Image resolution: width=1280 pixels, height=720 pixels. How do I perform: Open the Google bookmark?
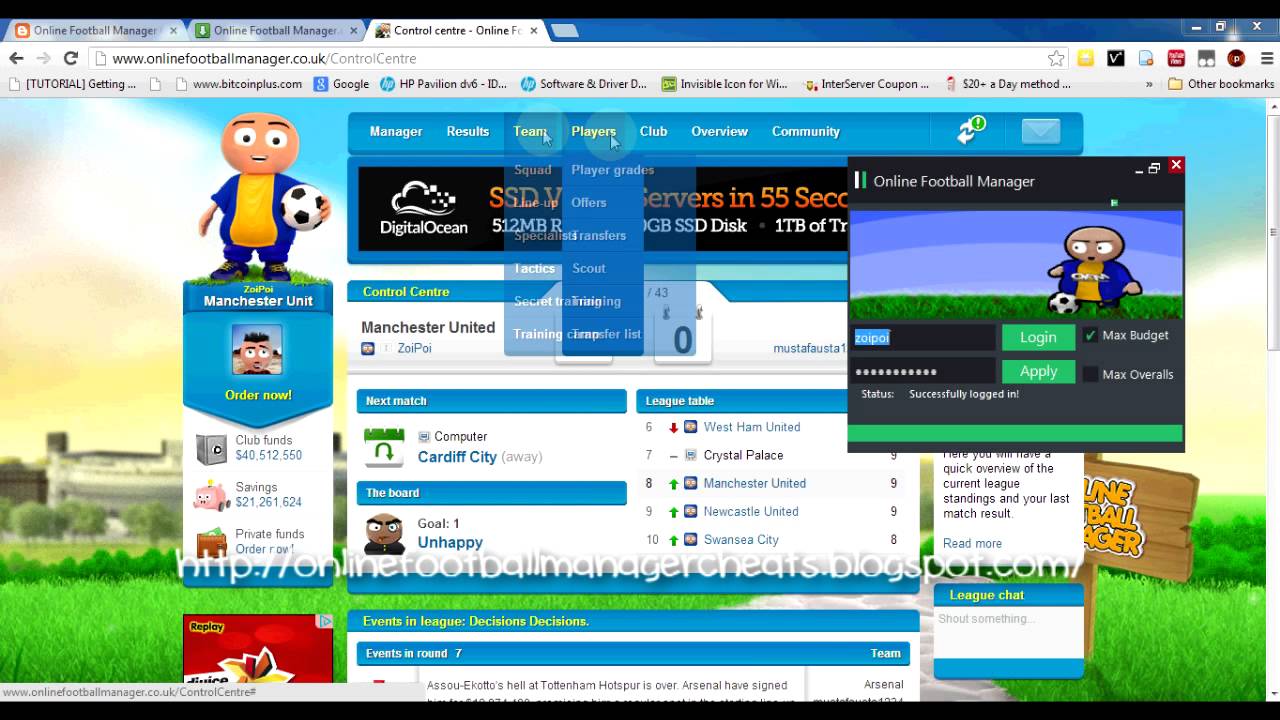click(x=341, y=84)
